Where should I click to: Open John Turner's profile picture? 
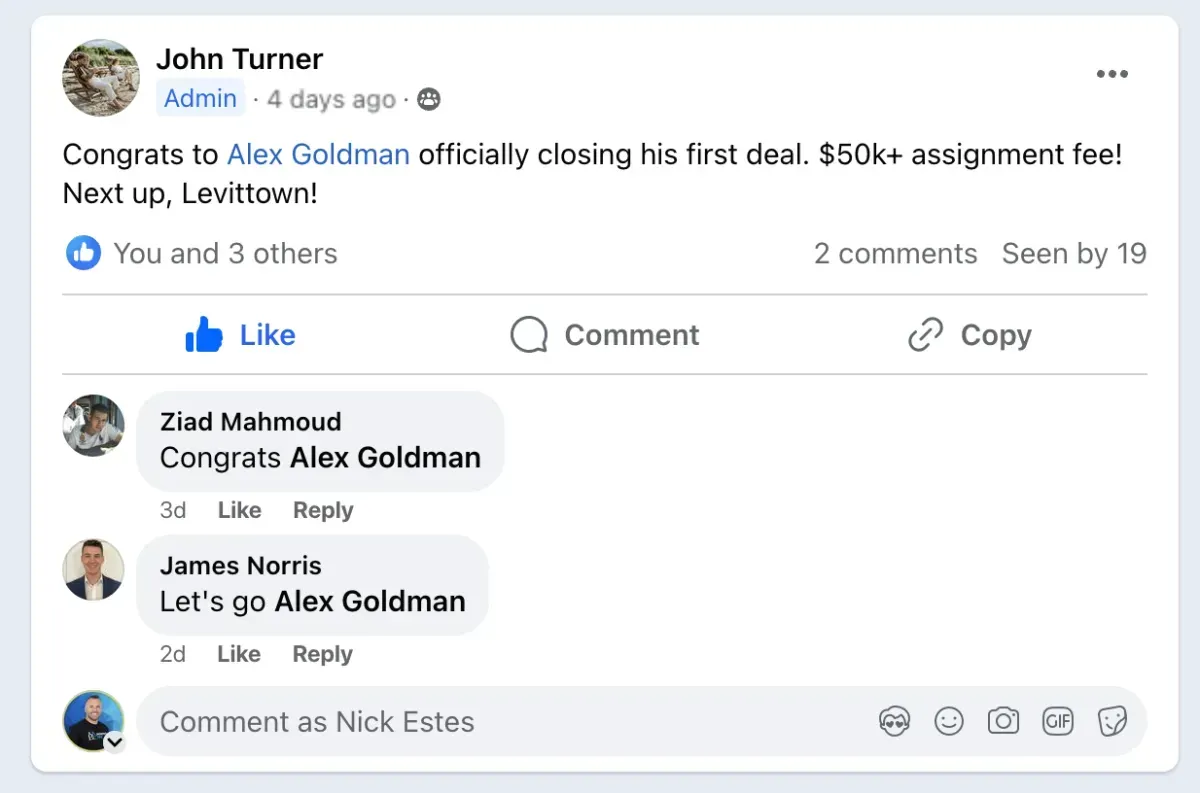pos(101,78)
